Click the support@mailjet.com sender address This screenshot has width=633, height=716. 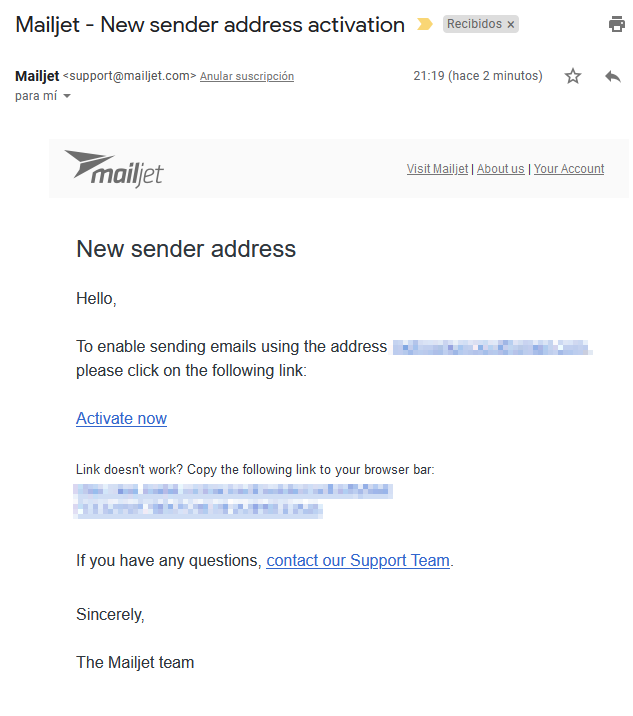coord(129,76)
